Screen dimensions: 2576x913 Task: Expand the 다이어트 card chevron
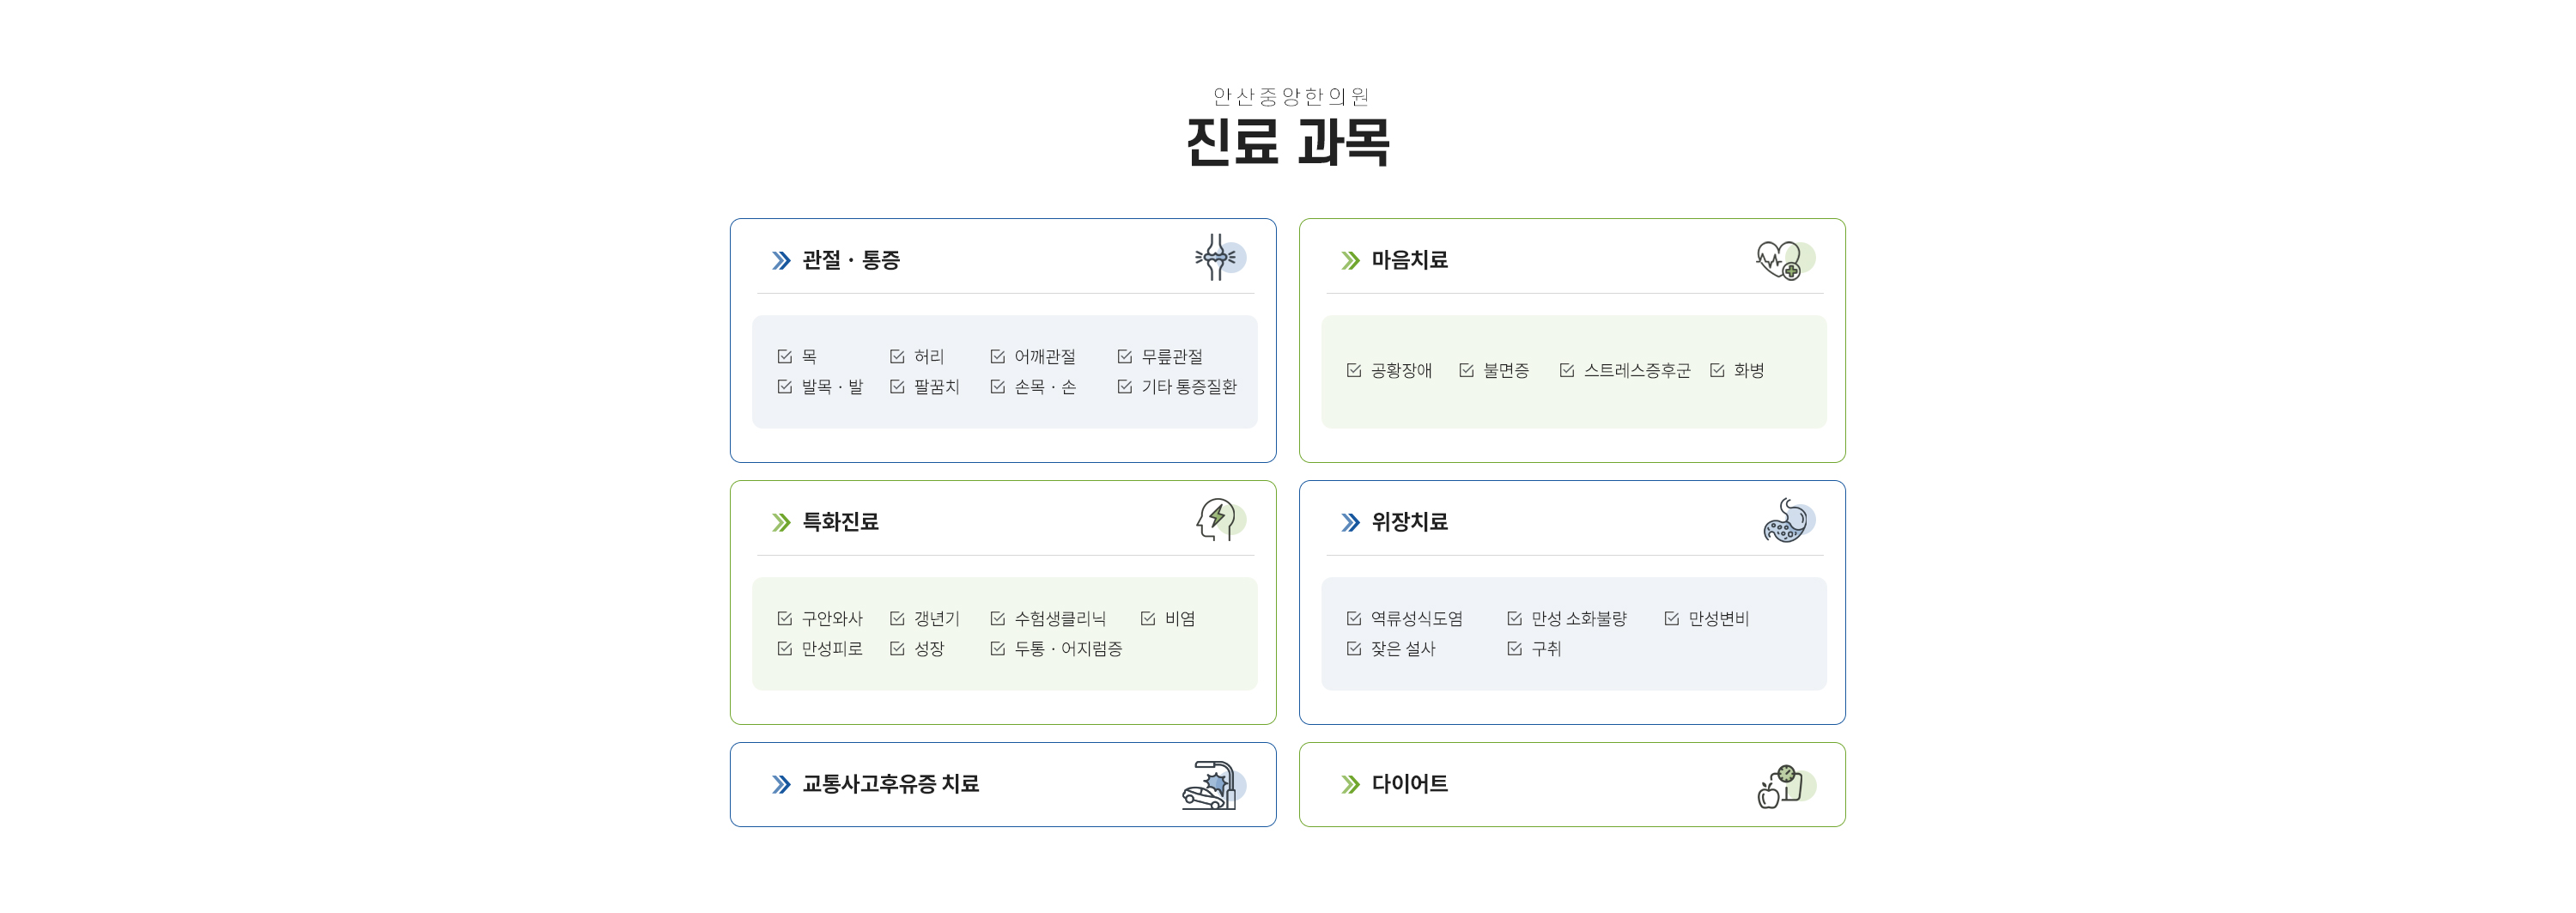click(x=1350, y=785)
